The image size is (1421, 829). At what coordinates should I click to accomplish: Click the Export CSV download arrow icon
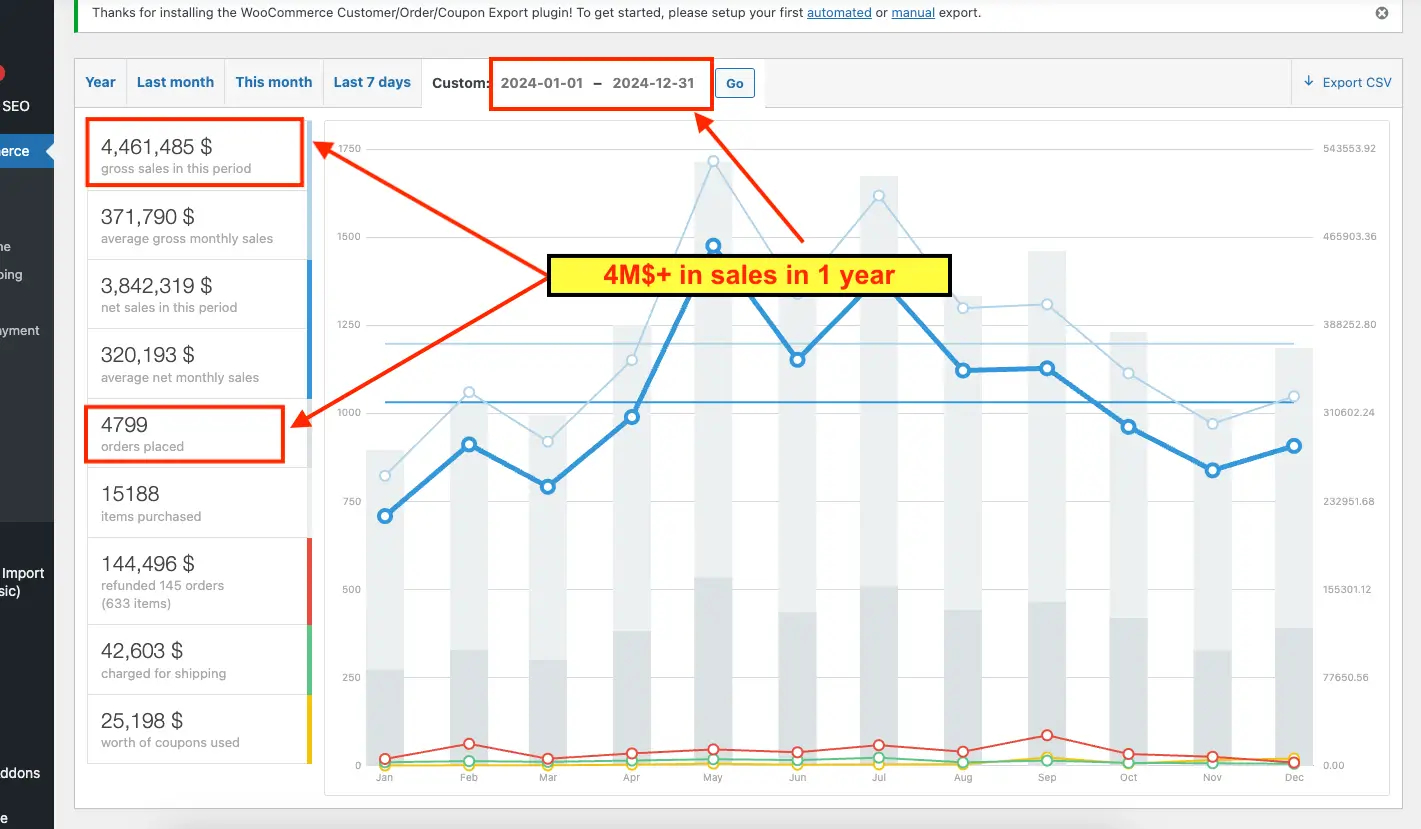(x=1309, y=82)
